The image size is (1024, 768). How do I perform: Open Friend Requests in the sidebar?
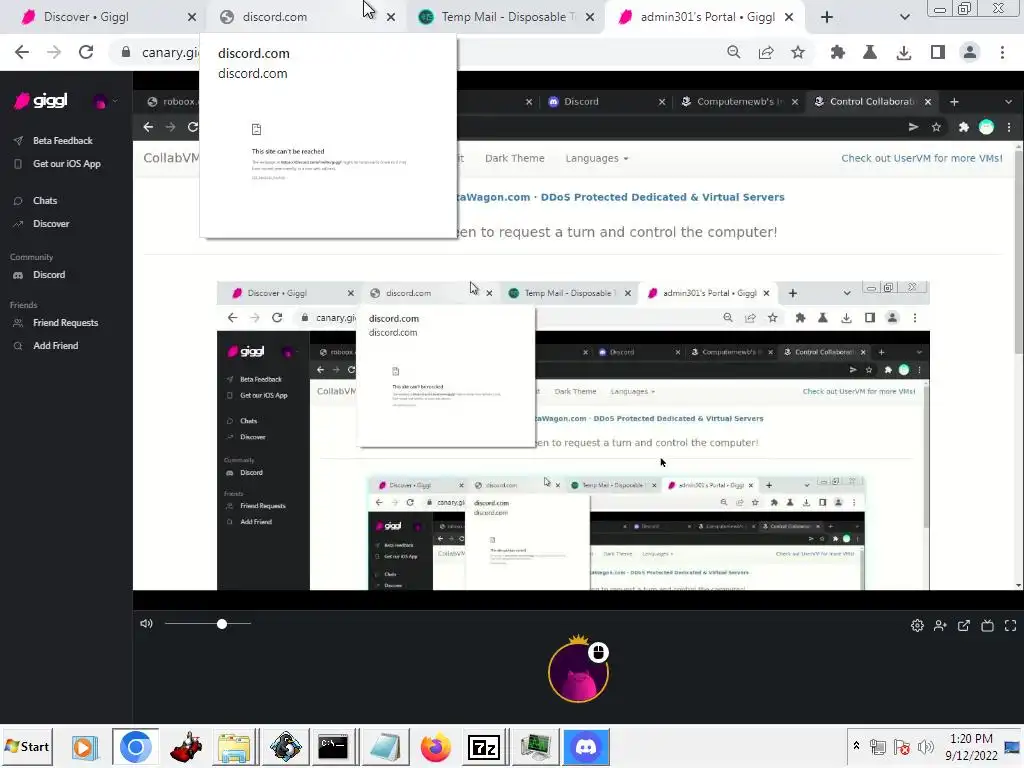[x=65, y=323]
